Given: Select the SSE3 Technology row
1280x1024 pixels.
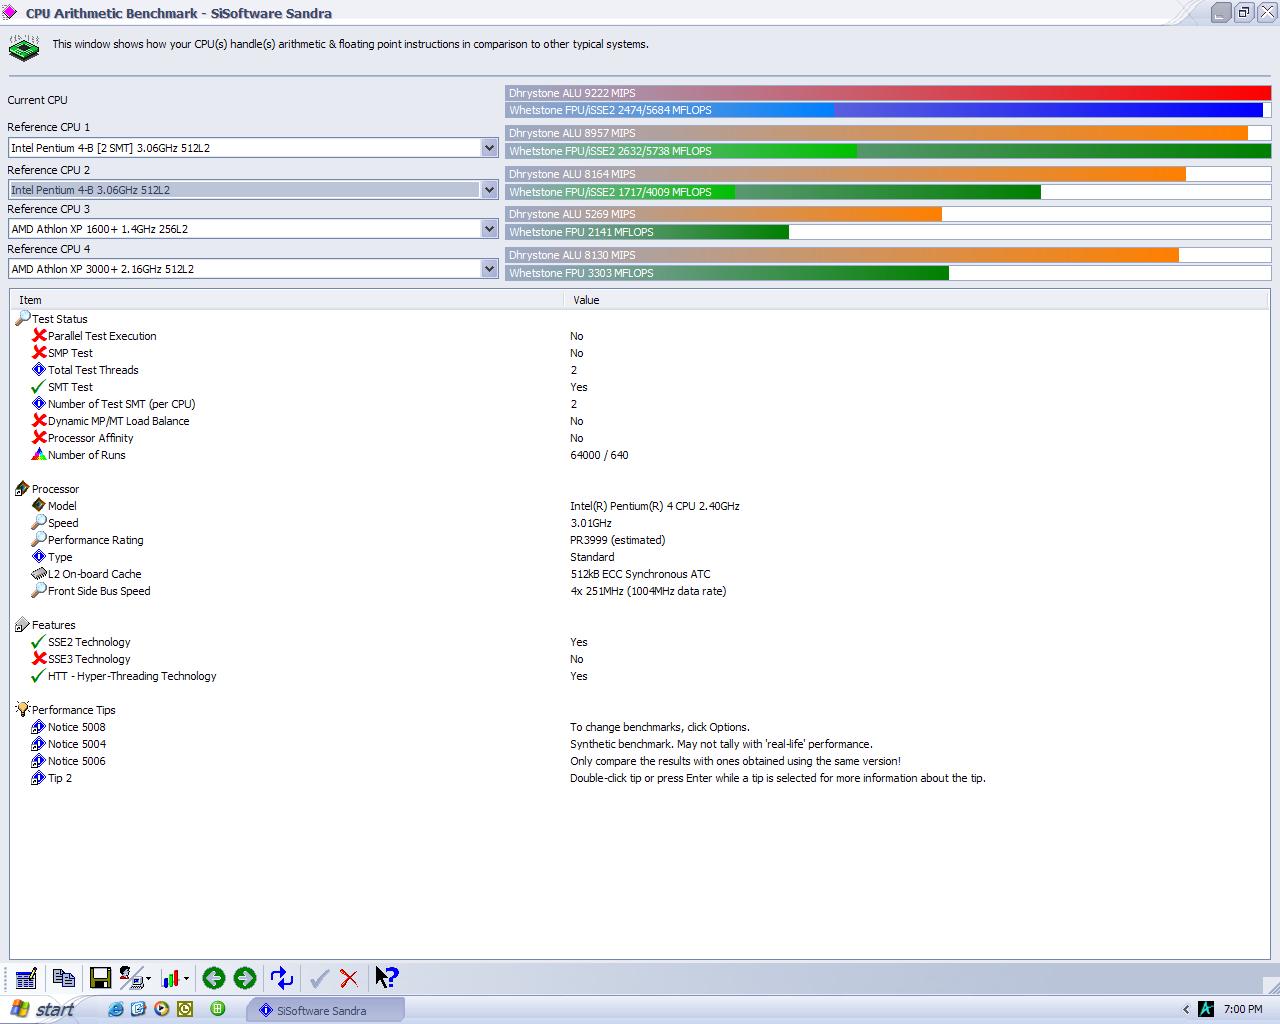Looking at the screenshot, I should (89, 659).
